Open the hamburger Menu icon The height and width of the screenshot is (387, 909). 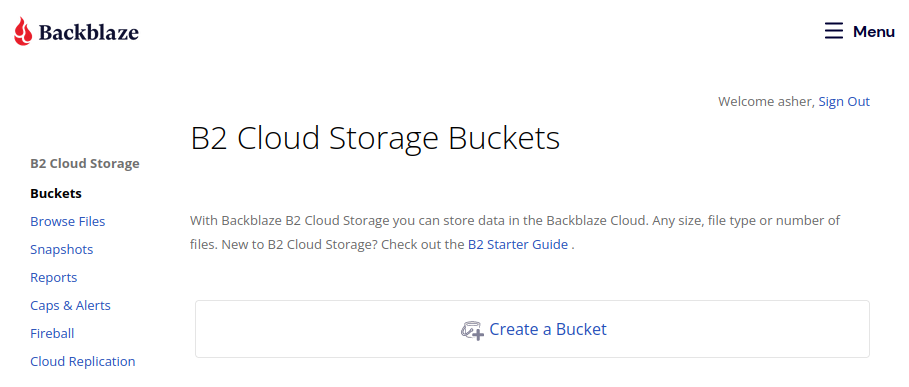[834, 31]
